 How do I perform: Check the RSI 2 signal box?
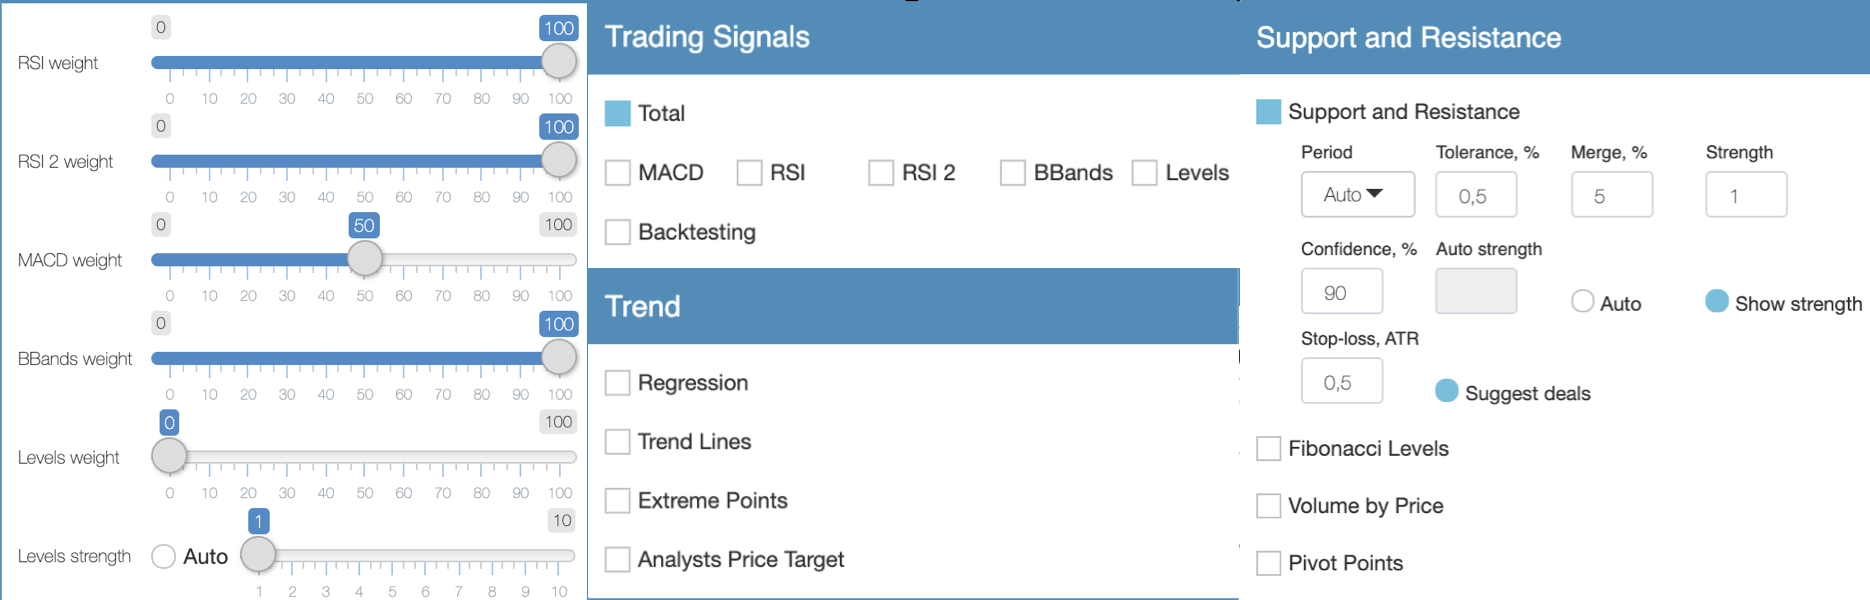pyautogui.click(x=881, y=173)
